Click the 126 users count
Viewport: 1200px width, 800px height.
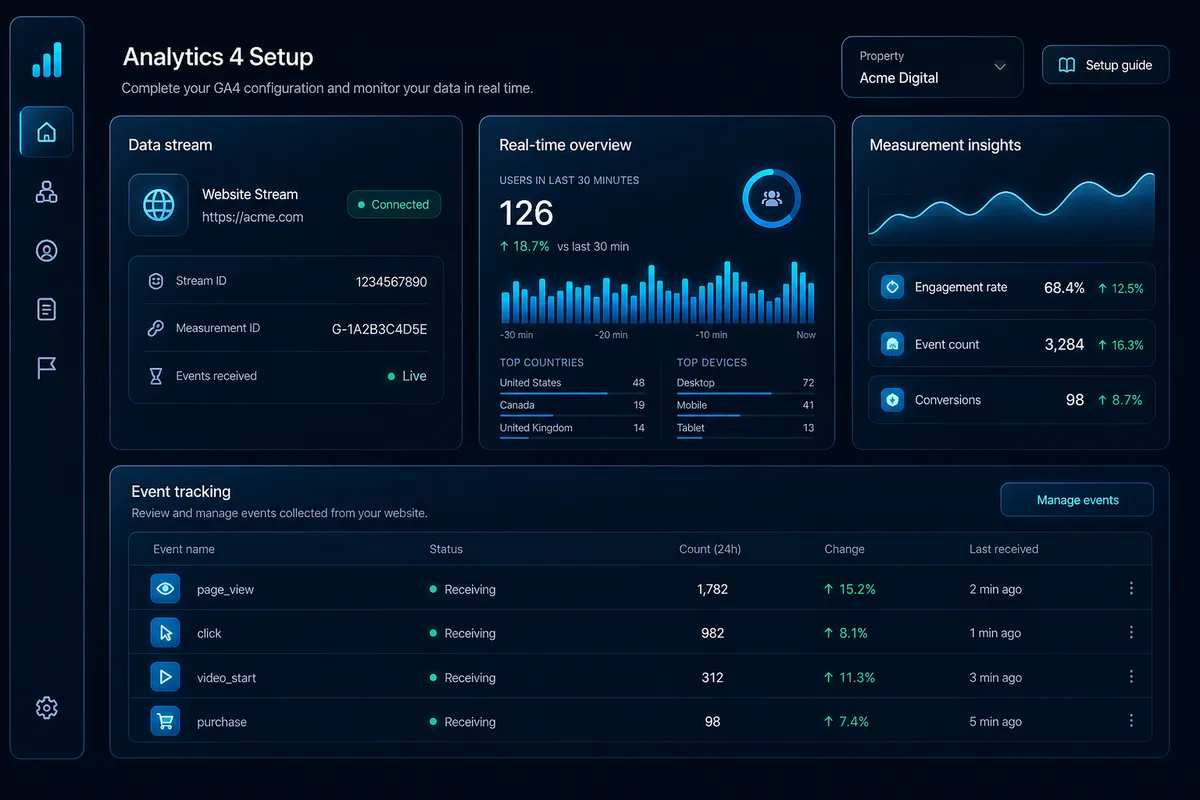point(526,213)
